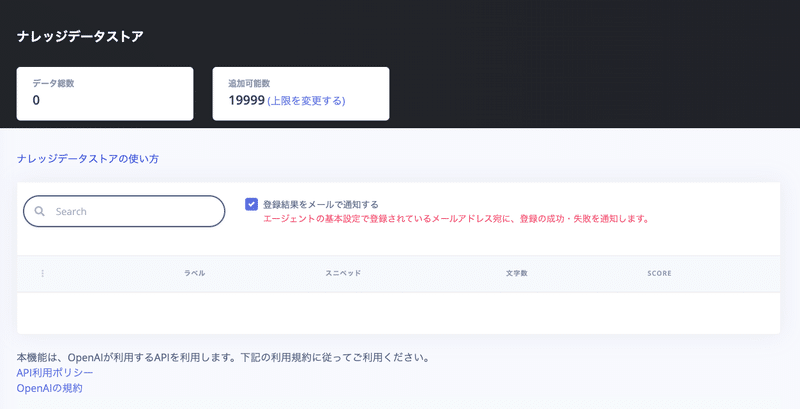Viewport: 800px width, 409px height.
Task: Click the red email notification description text
Action: (456, 219)
